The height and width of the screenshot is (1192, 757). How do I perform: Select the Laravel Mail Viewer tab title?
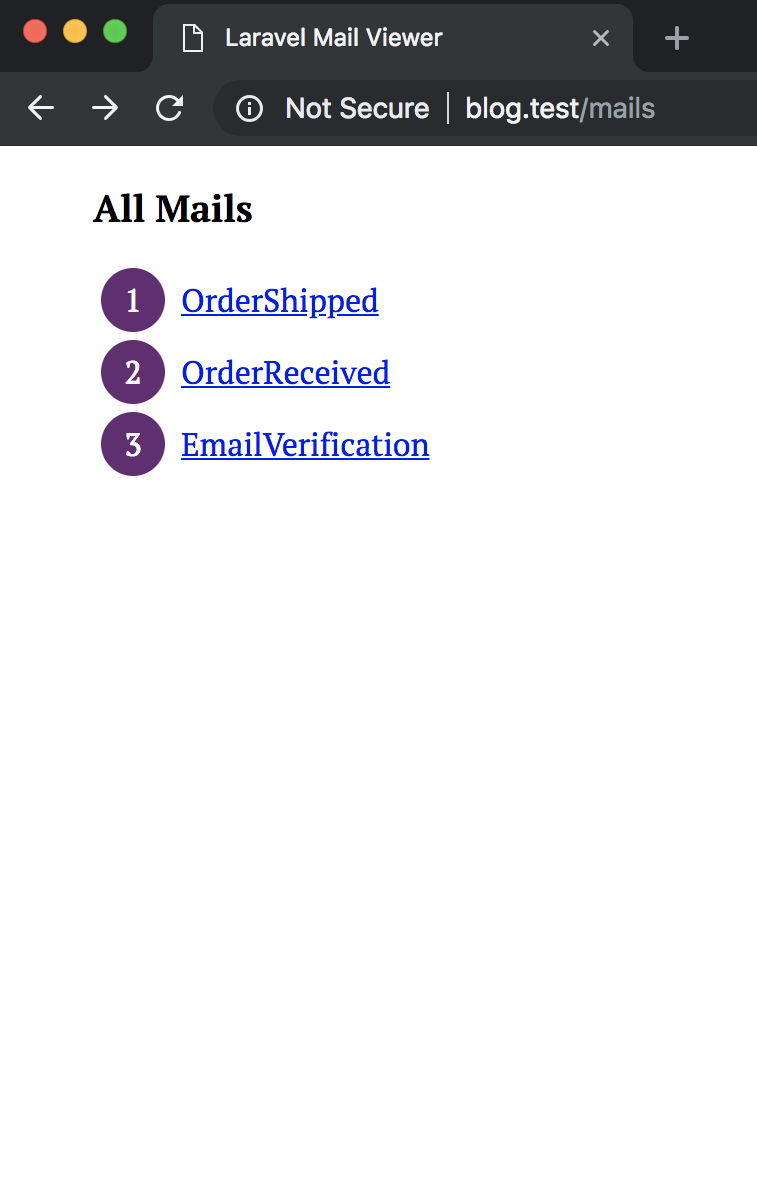click(333, 38)
